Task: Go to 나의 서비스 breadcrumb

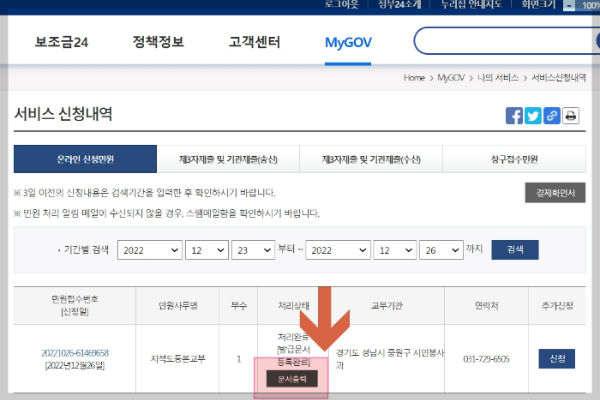Action: click(x=498, y=78)
